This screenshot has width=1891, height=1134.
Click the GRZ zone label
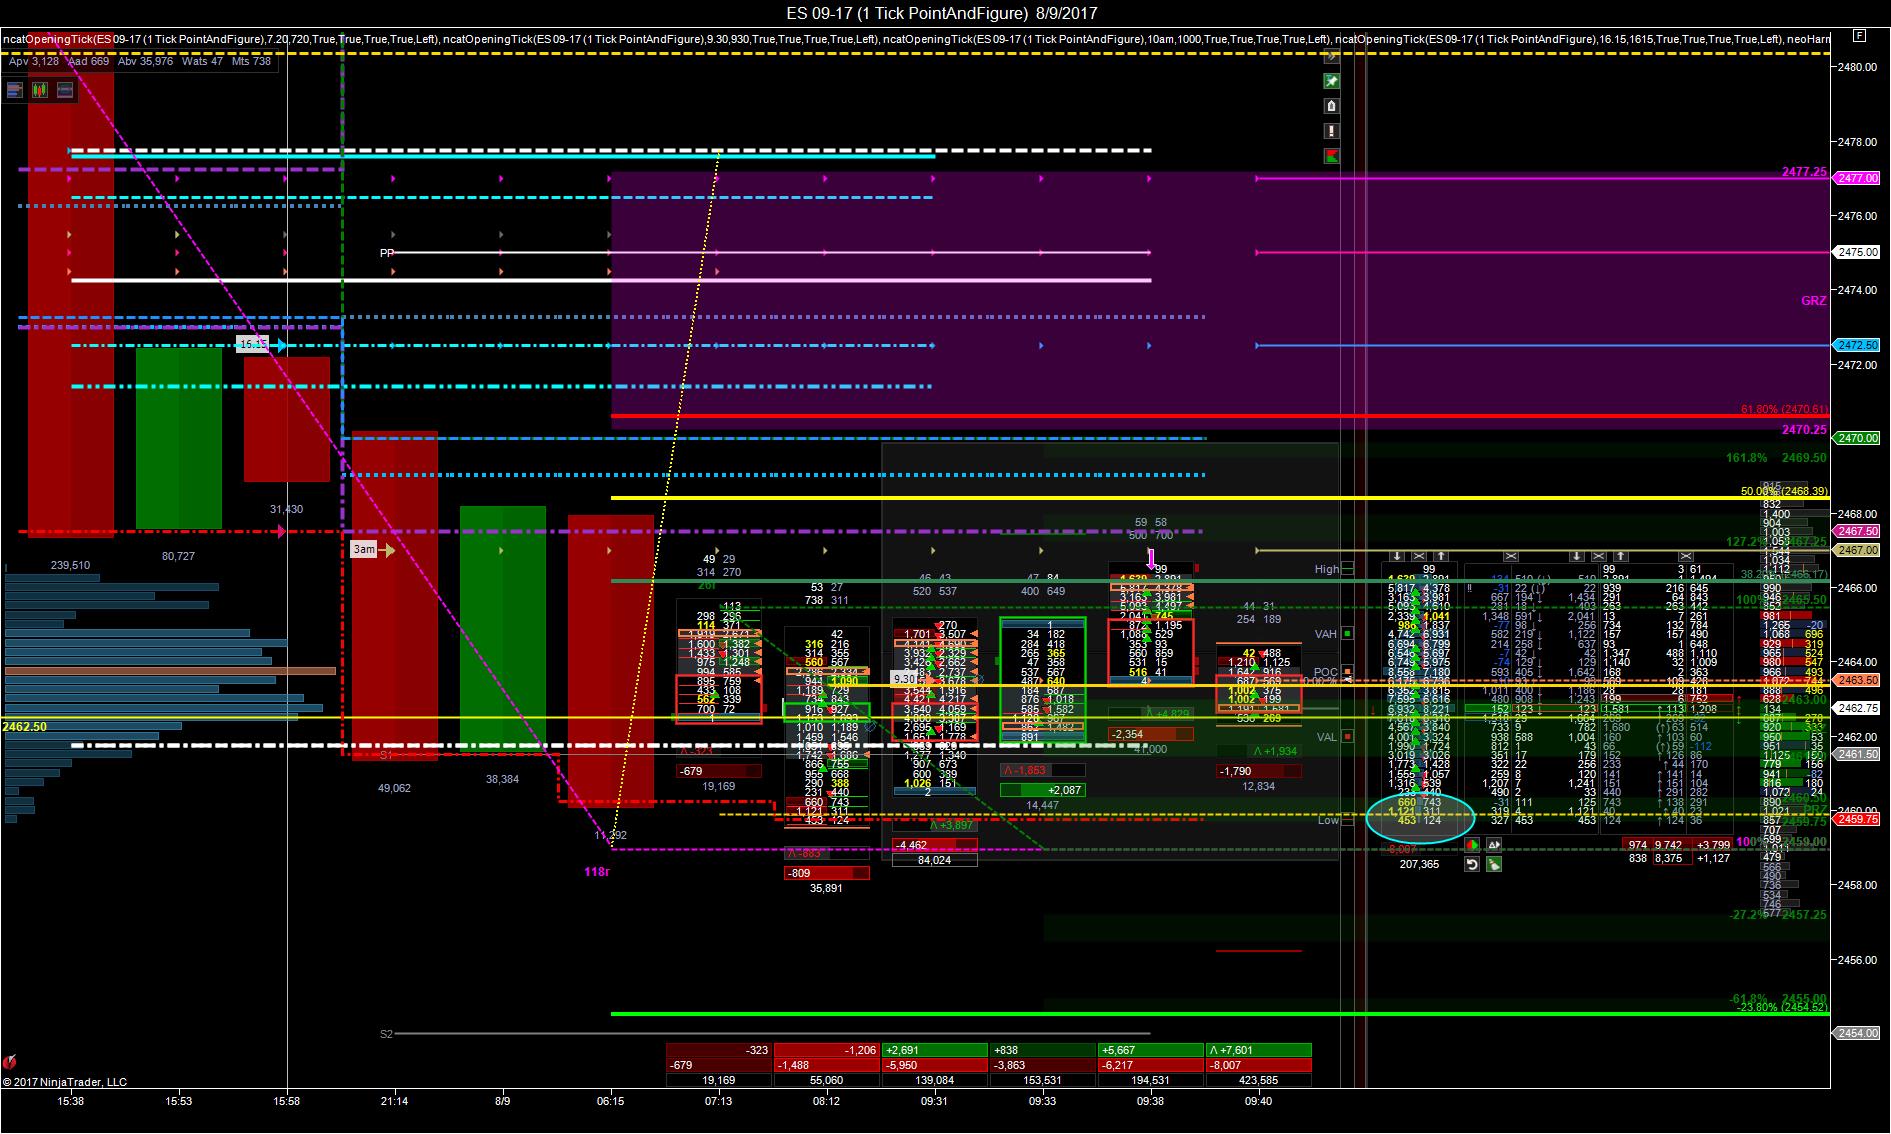(1813, 300)
